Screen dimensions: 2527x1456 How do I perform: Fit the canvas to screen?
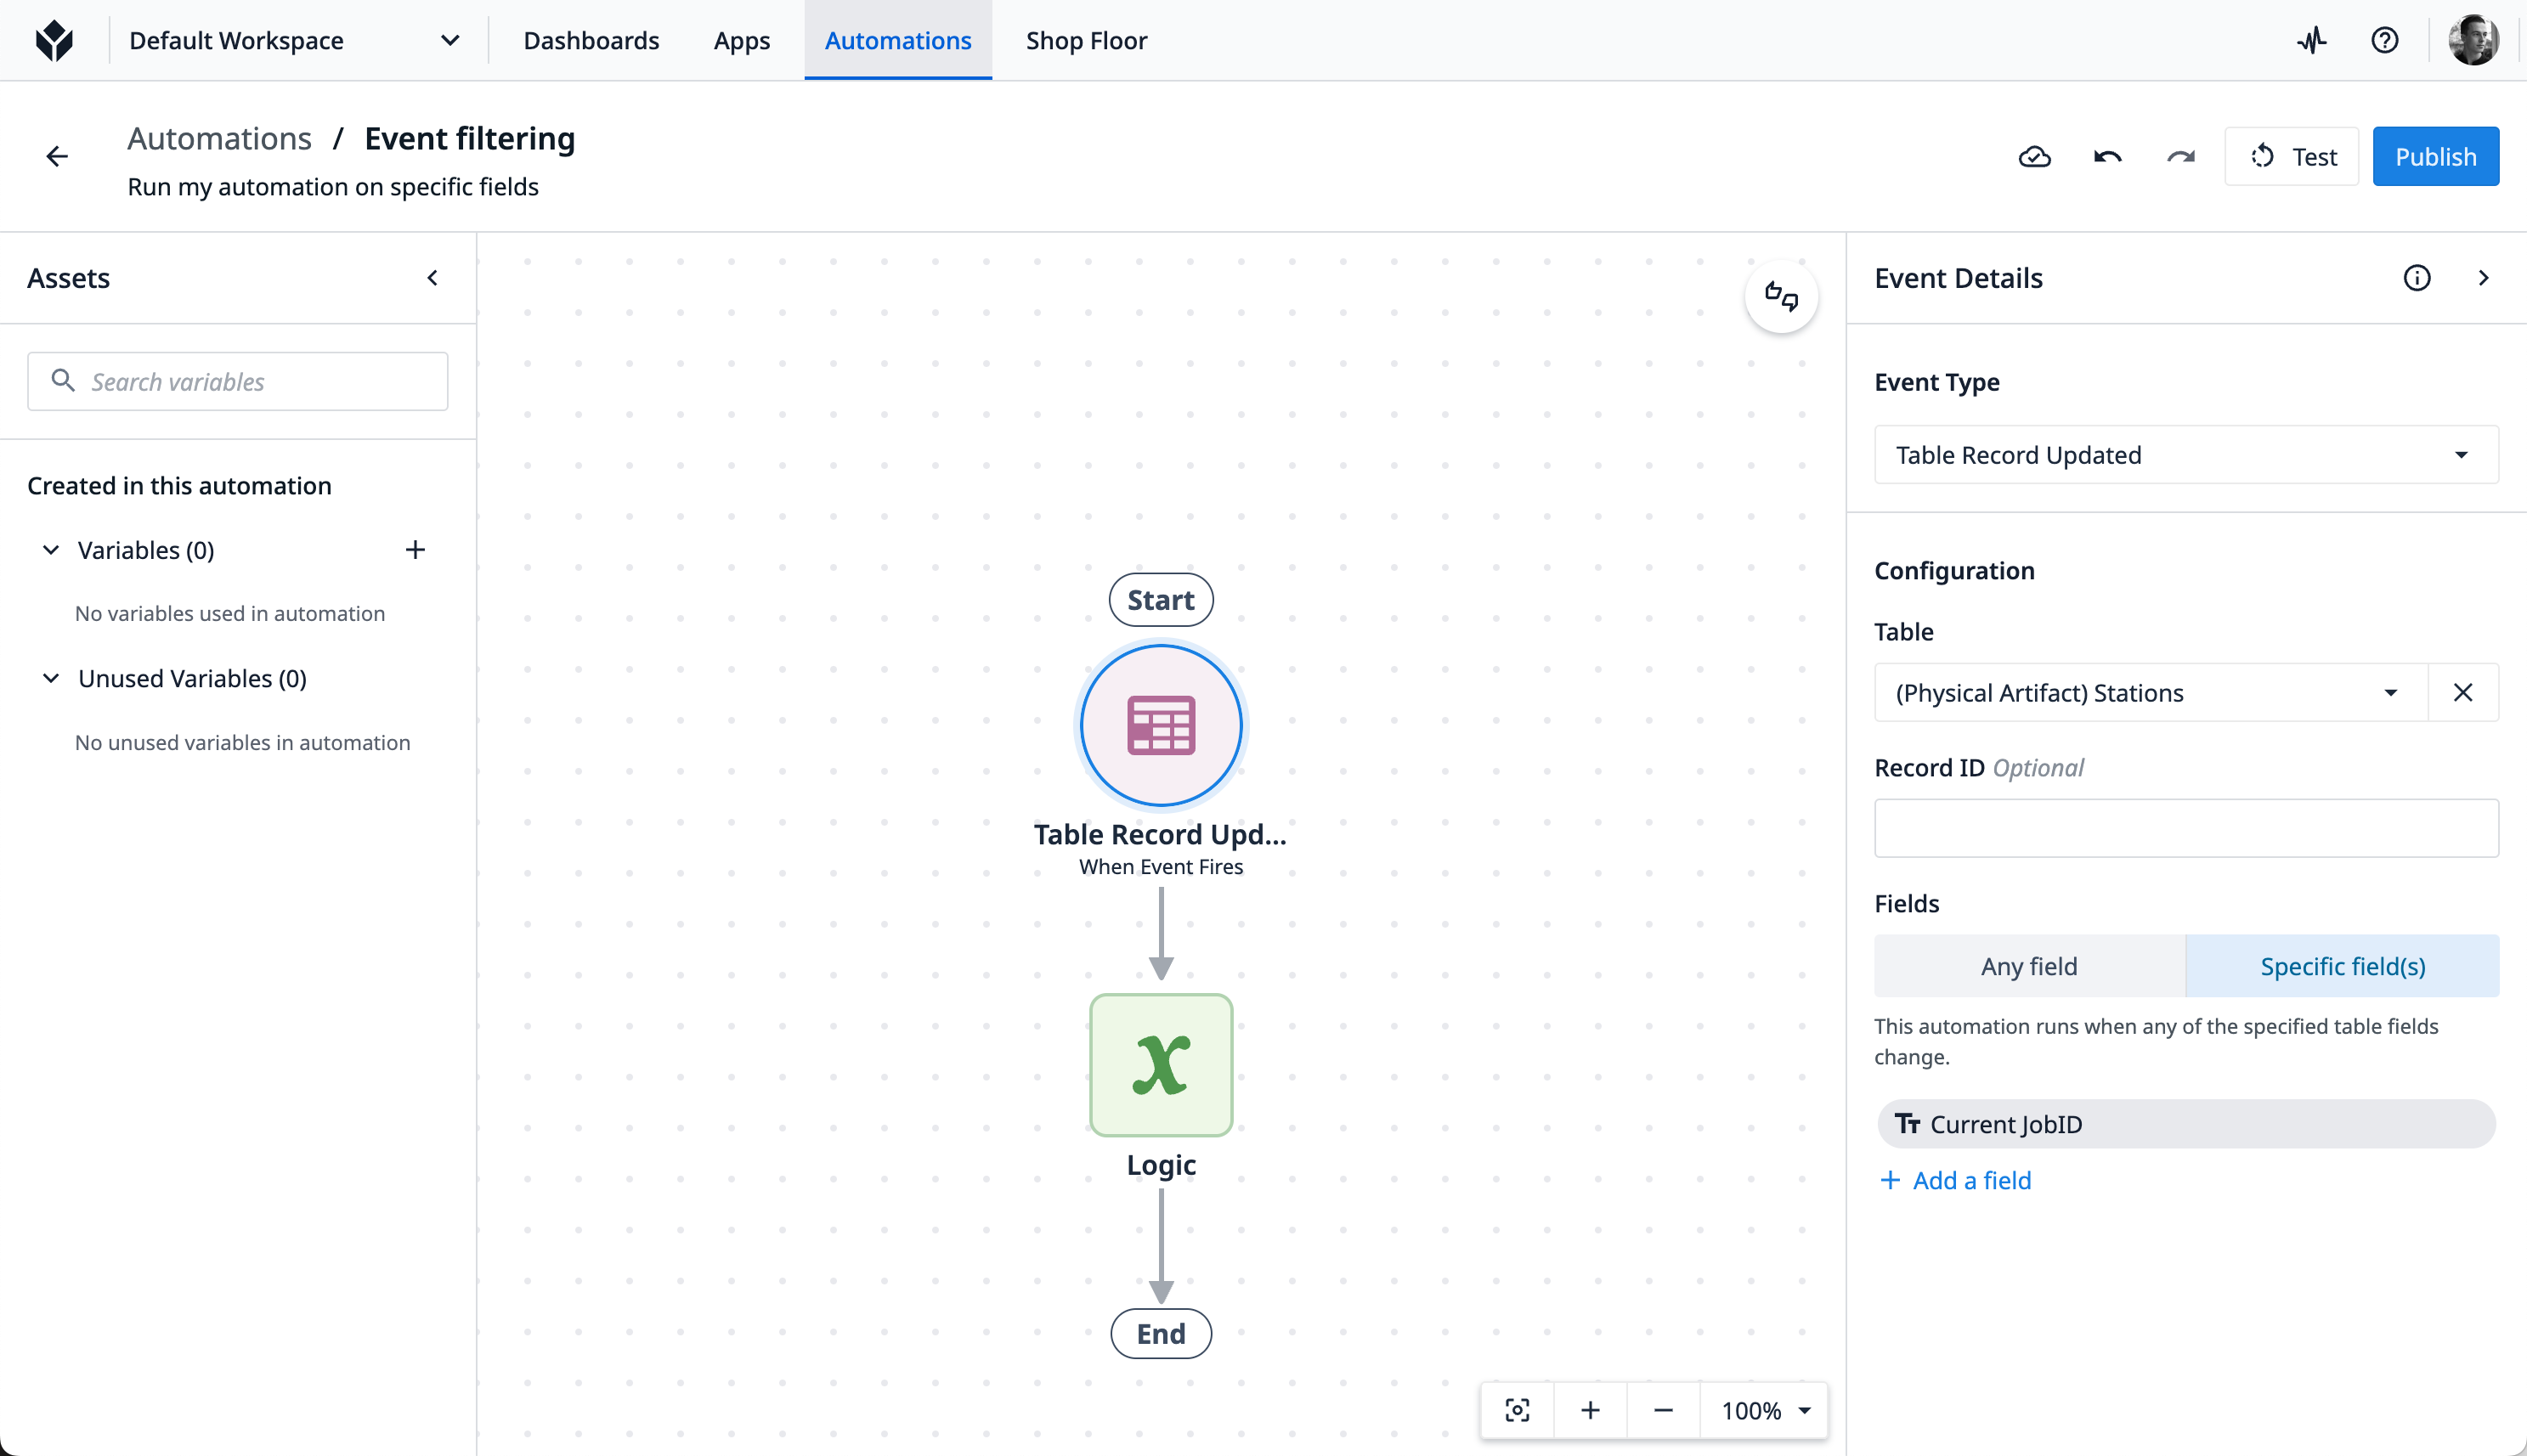click(x=1517, y=1410)
